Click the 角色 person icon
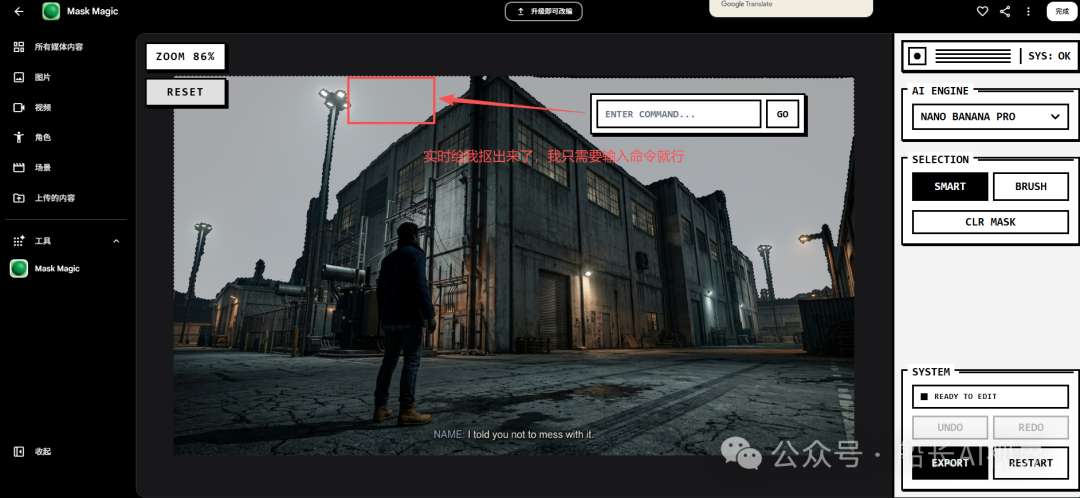 pos(19,137)
